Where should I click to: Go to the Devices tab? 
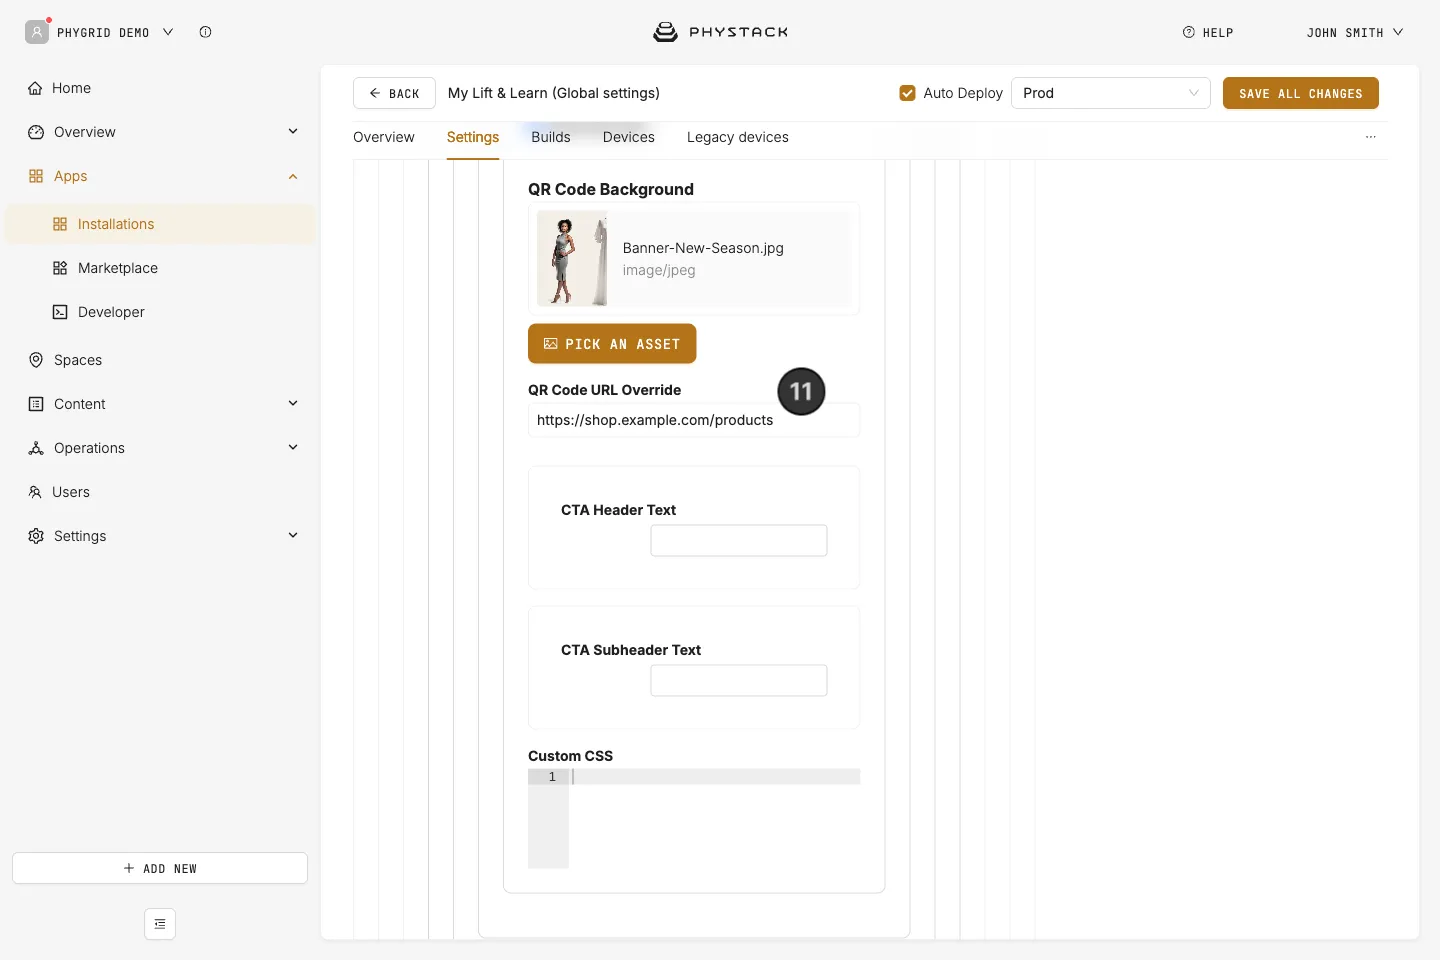click(629, 137)
